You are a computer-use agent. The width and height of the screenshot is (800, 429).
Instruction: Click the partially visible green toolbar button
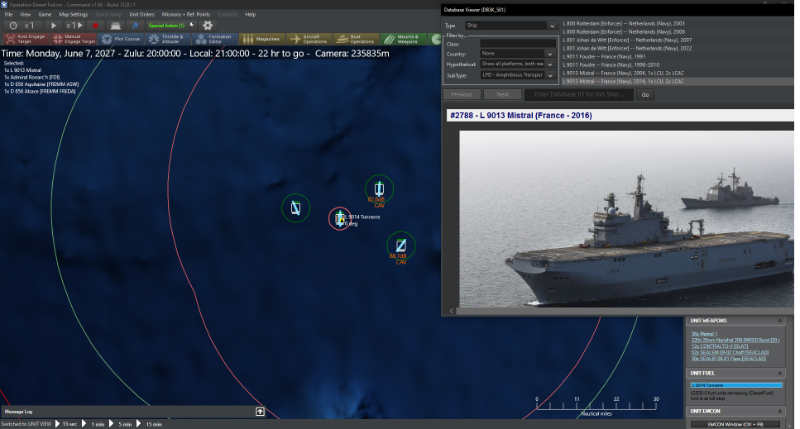coord(435,39)
